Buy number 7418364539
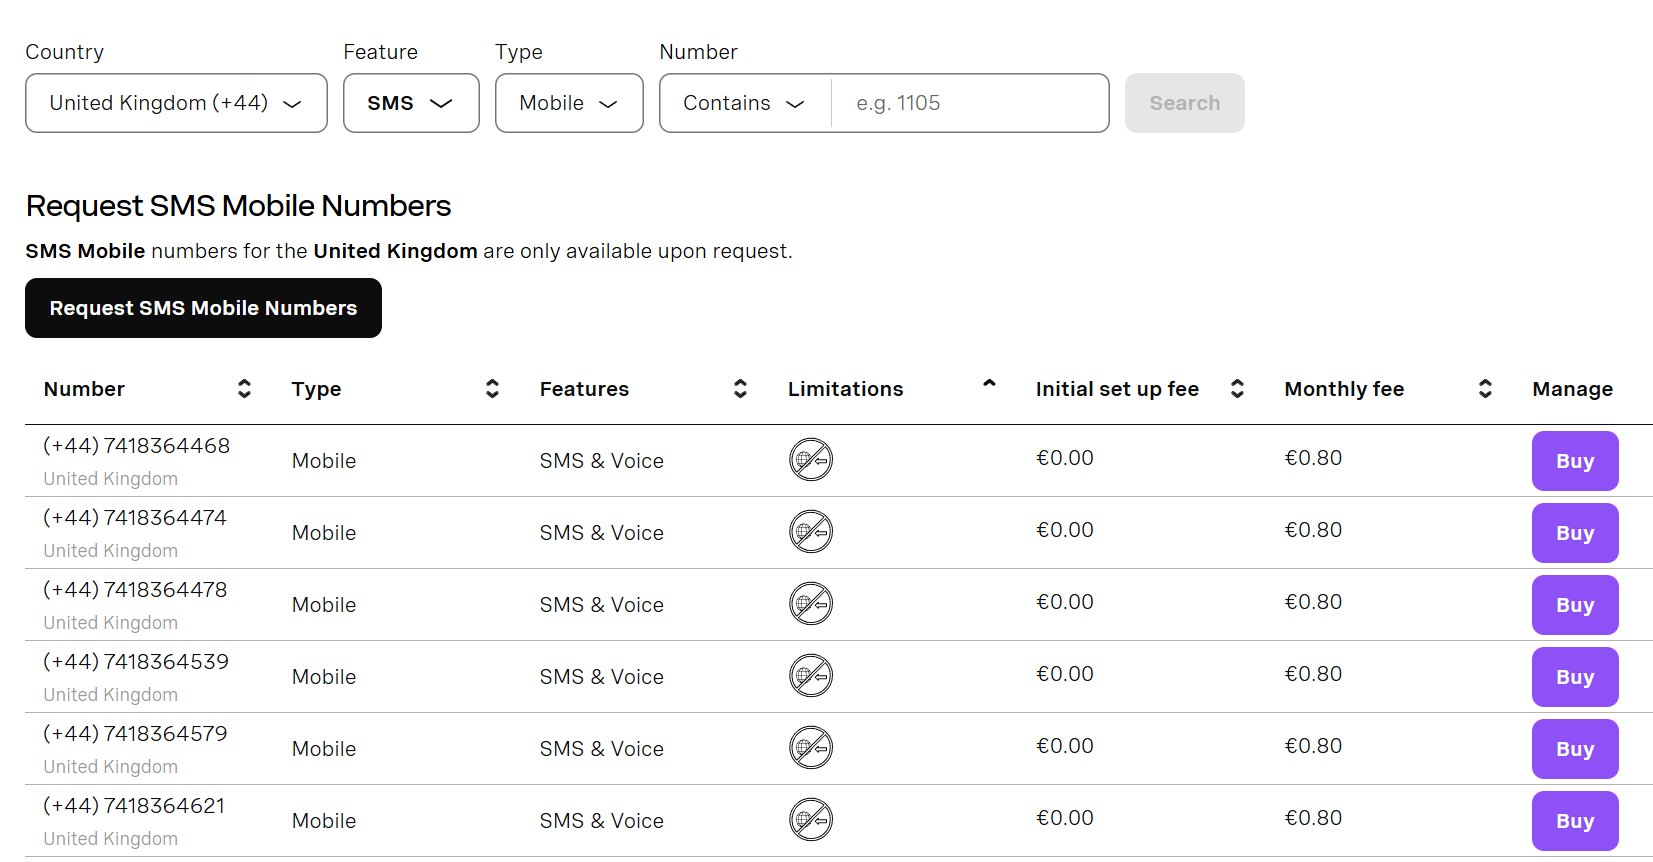This screenshot has height=862, width=1653. (x=1575, y=677)
